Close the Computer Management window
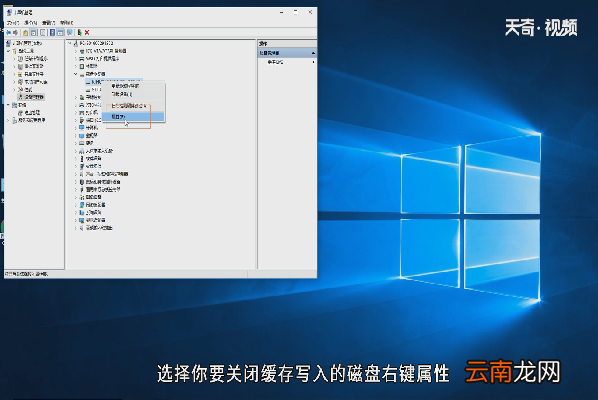 click(x=310, y=12)
